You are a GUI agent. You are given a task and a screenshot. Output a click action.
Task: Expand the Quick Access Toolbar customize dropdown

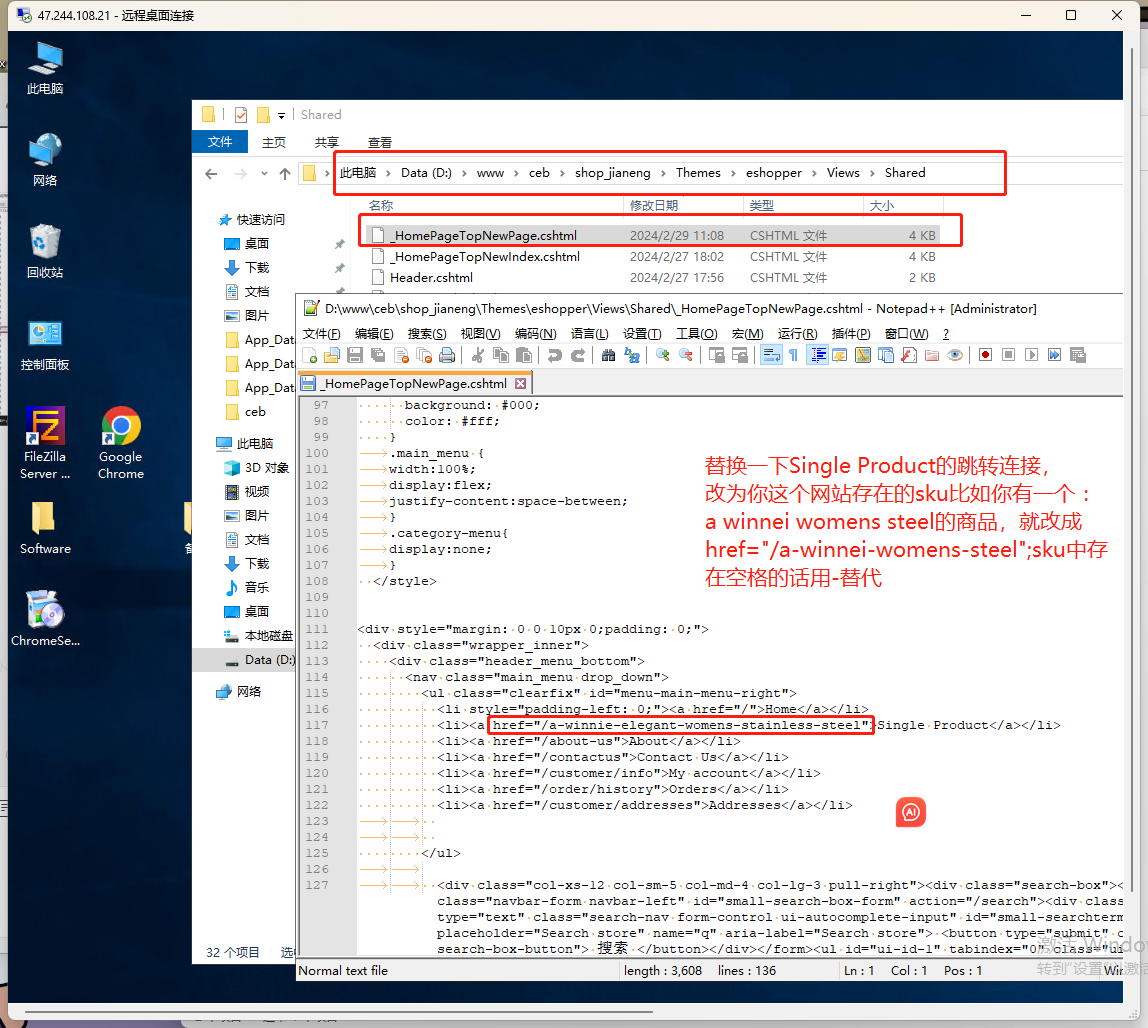point(282,115)
